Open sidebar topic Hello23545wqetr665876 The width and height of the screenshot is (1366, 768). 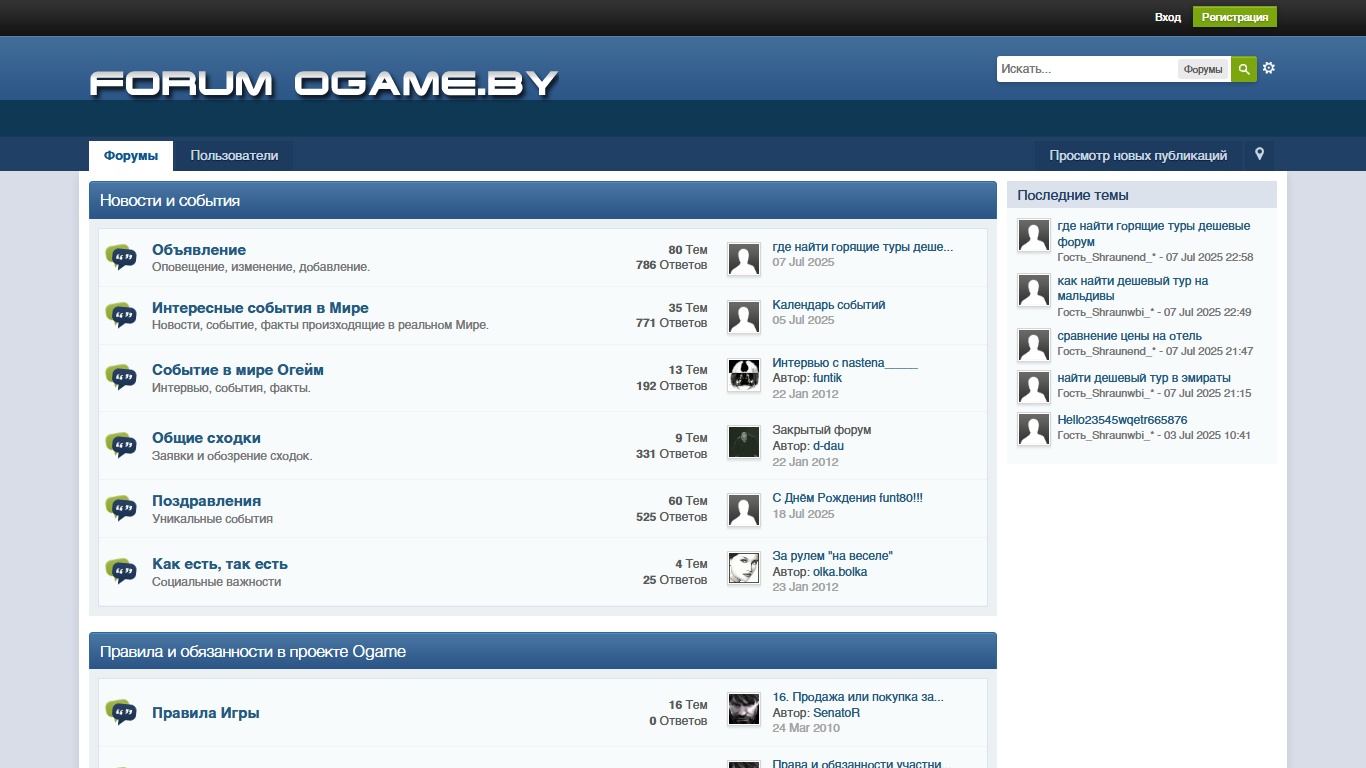point(1123,420)
